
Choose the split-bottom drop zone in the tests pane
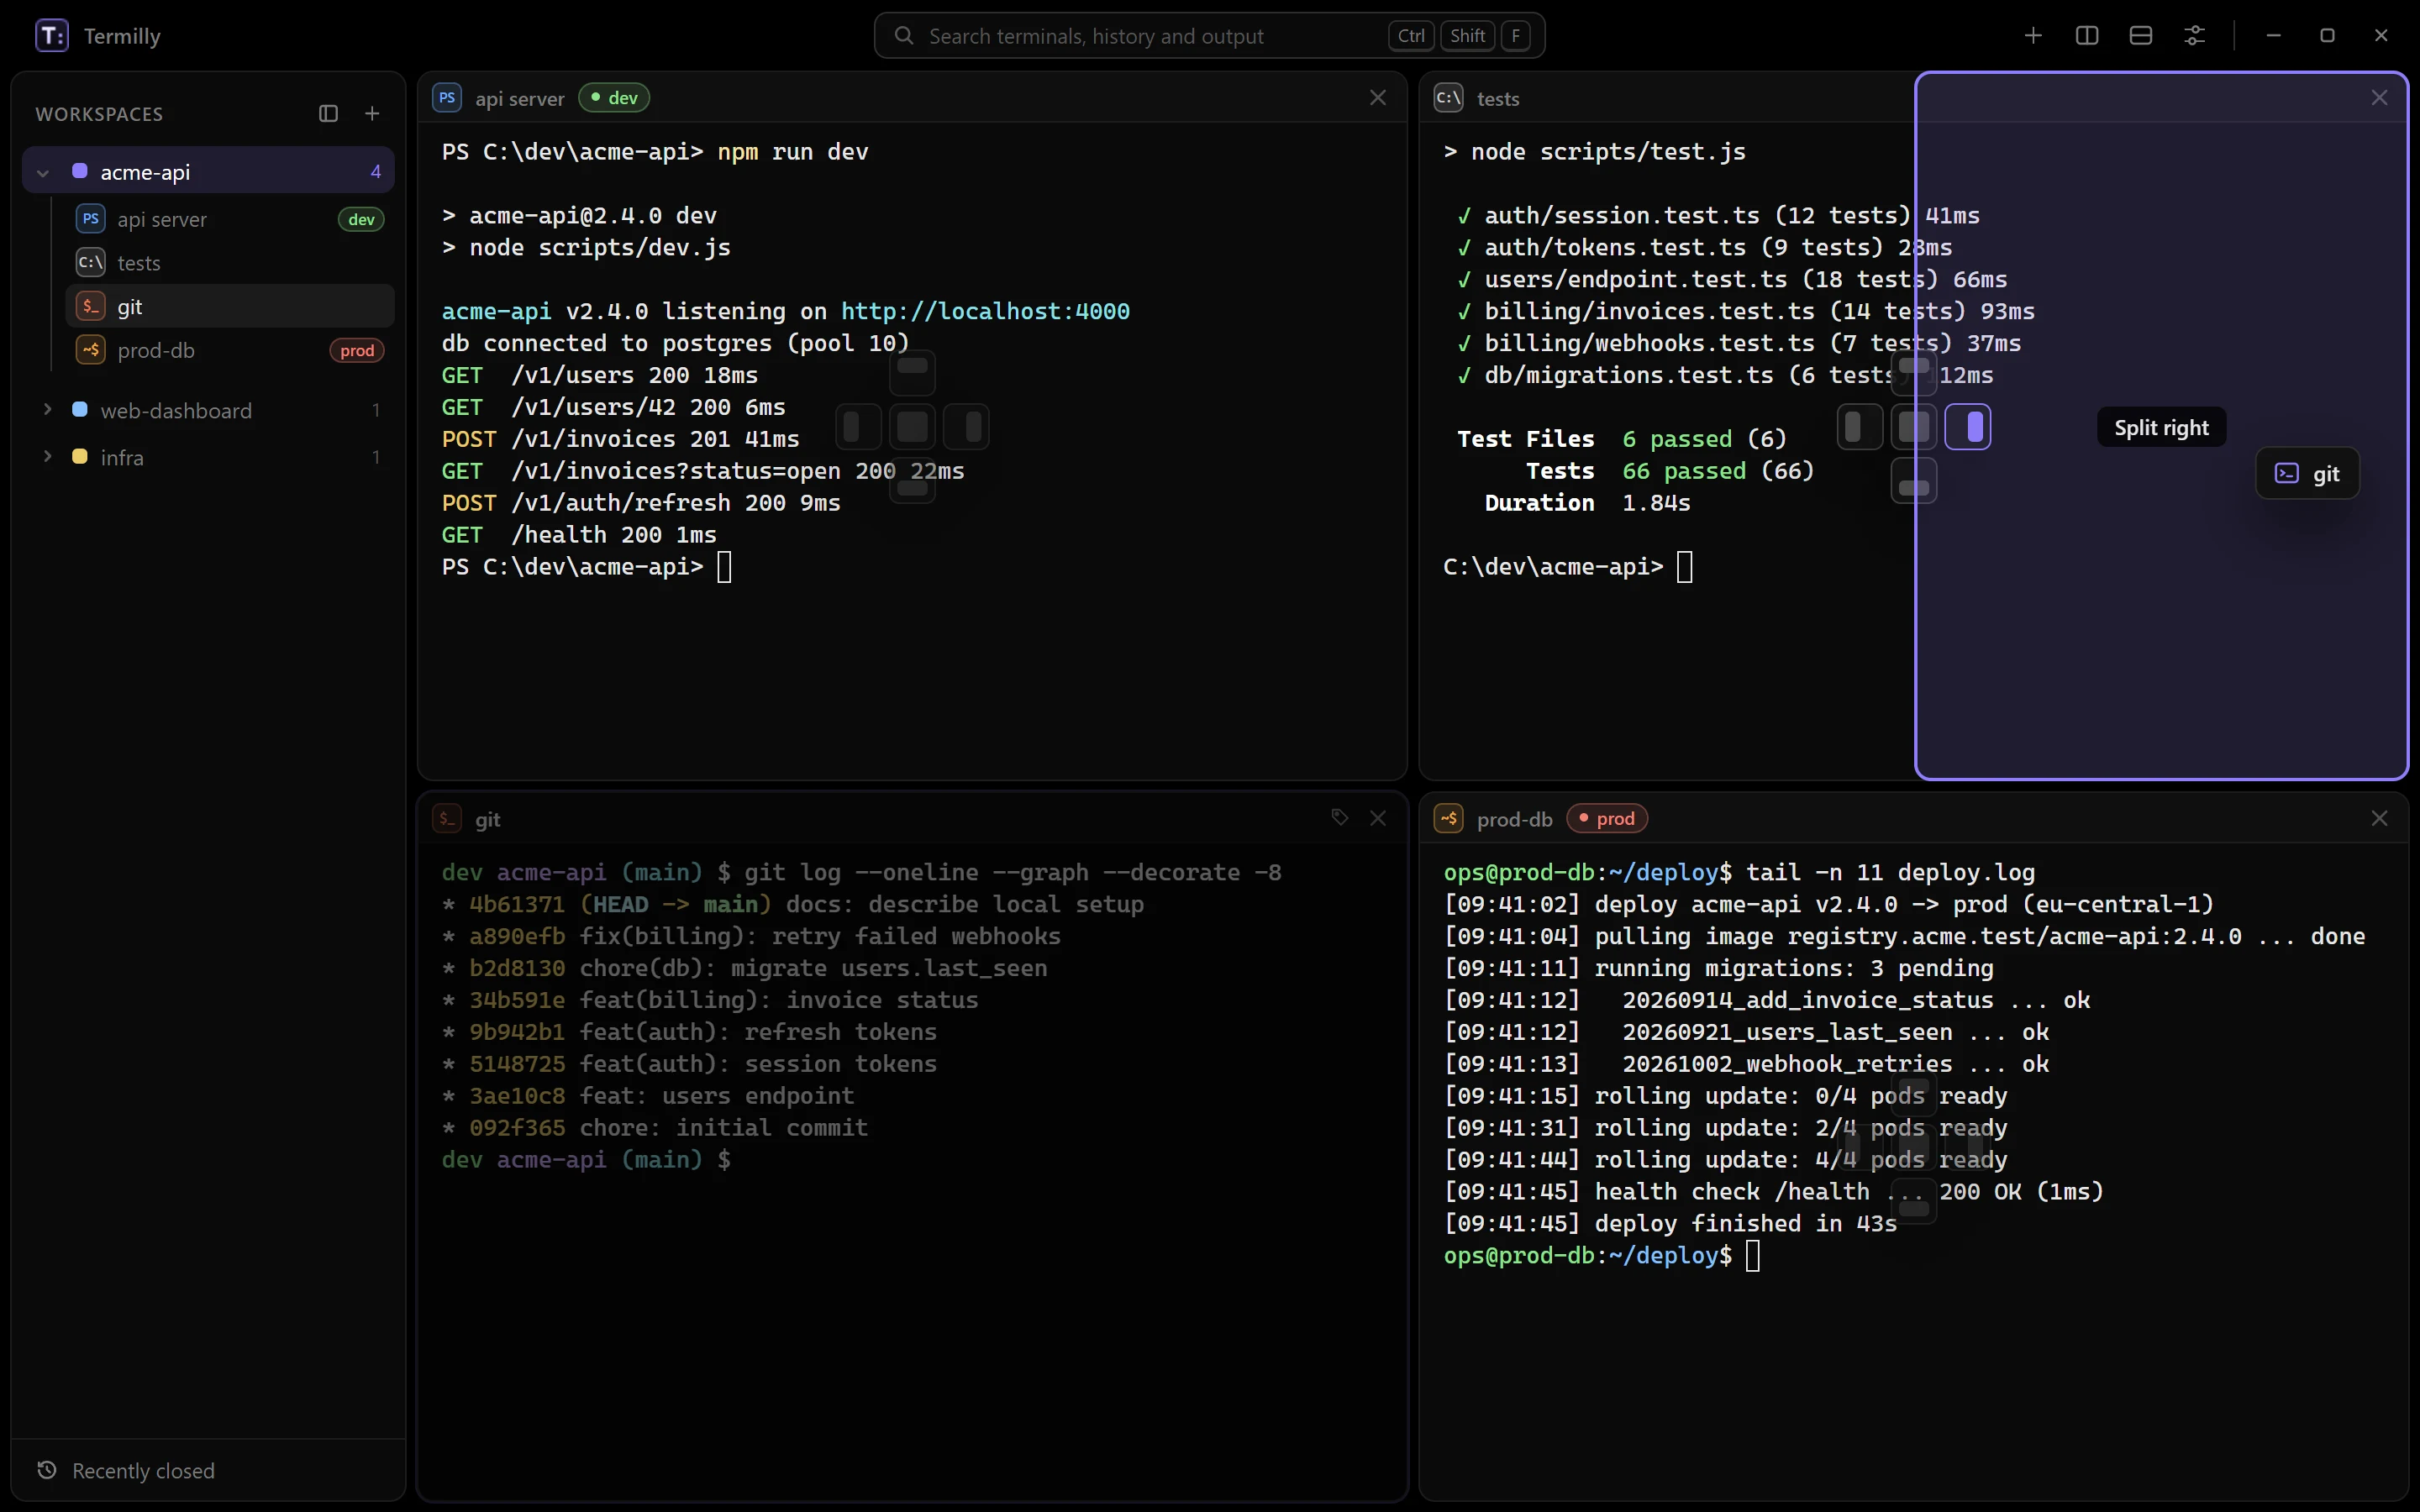1914,481
